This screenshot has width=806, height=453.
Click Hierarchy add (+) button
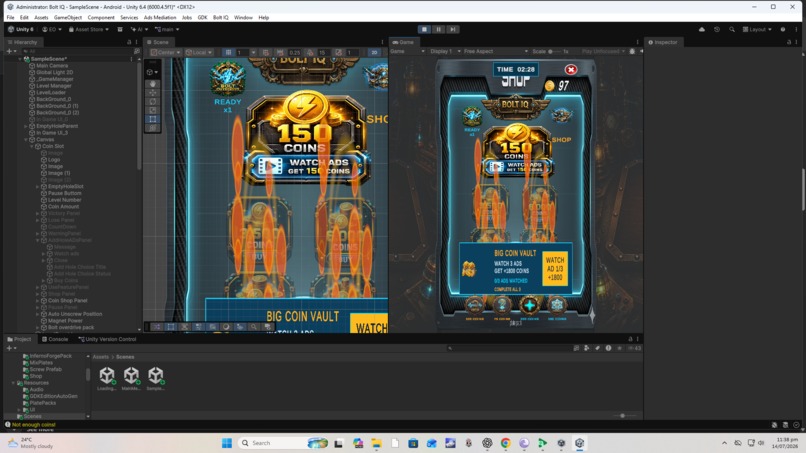pos(9,51)
